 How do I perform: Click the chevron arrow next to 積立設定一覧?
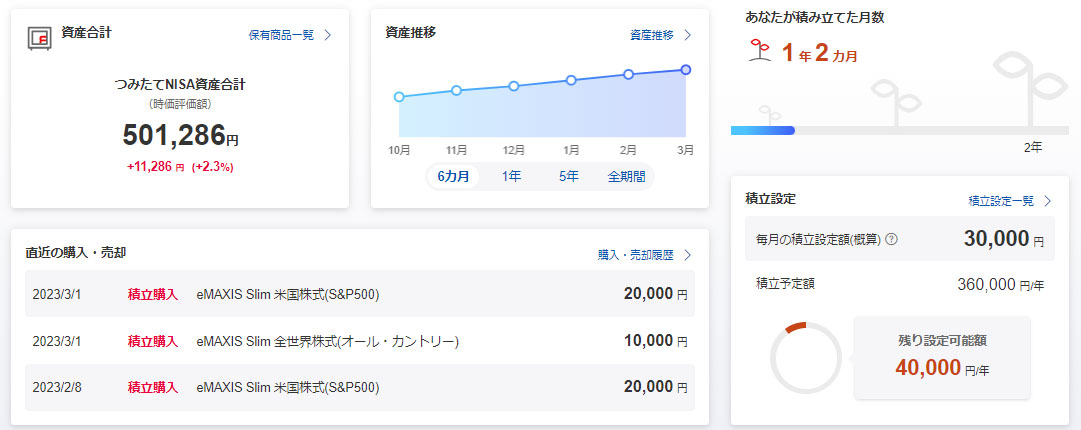[1047, 201]
